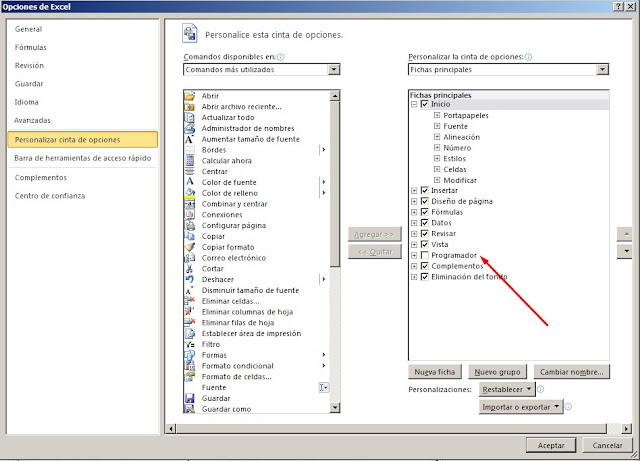Click the Deshacer undo icon
640x461 pixels.
pyautogui.click(x=189, y=280)
